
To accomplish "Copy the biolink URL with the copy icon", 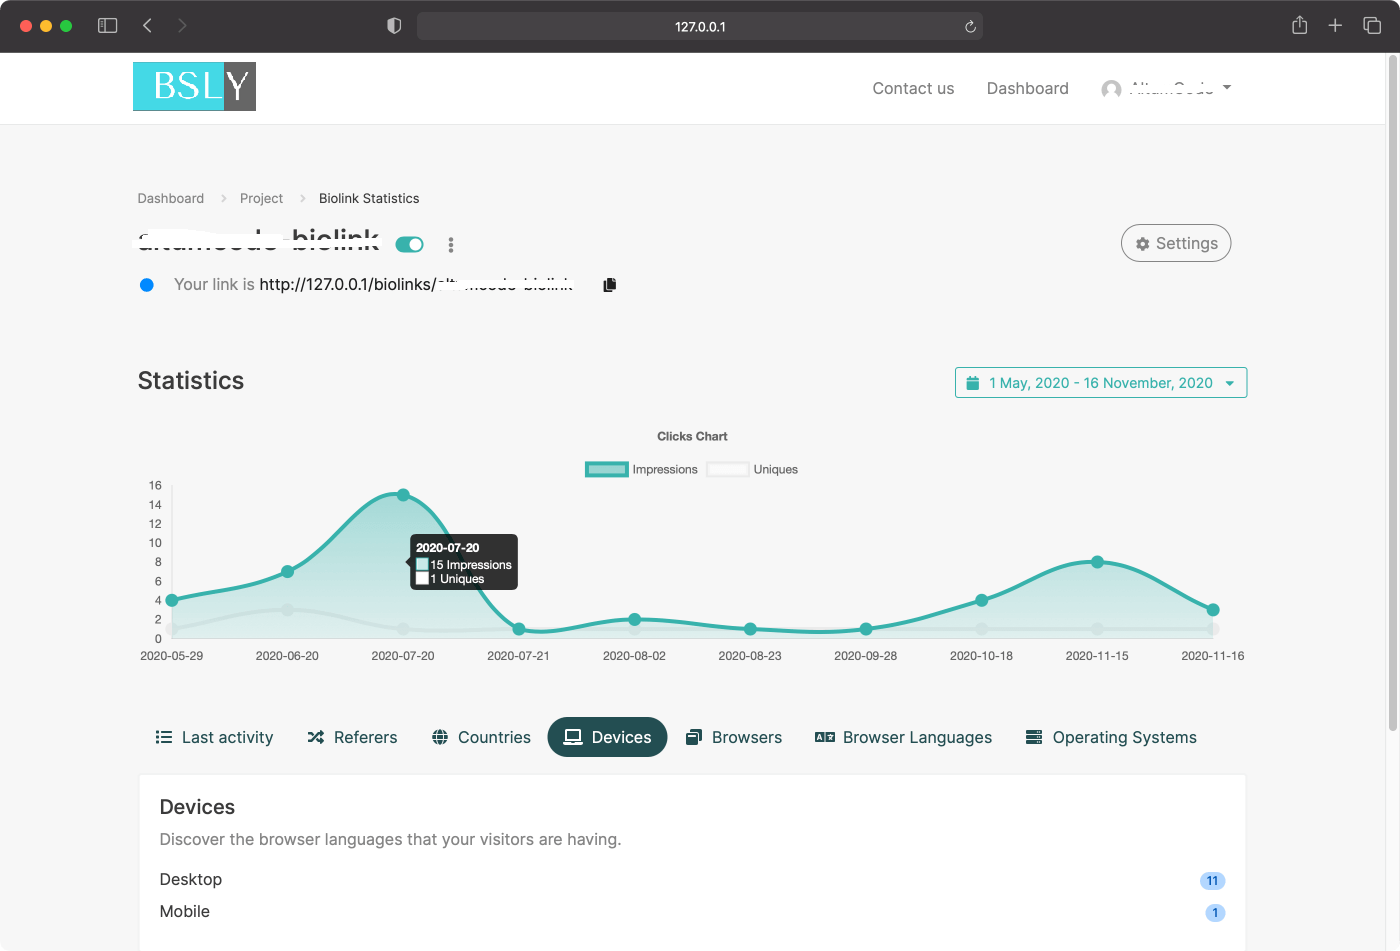I will 609,285.
